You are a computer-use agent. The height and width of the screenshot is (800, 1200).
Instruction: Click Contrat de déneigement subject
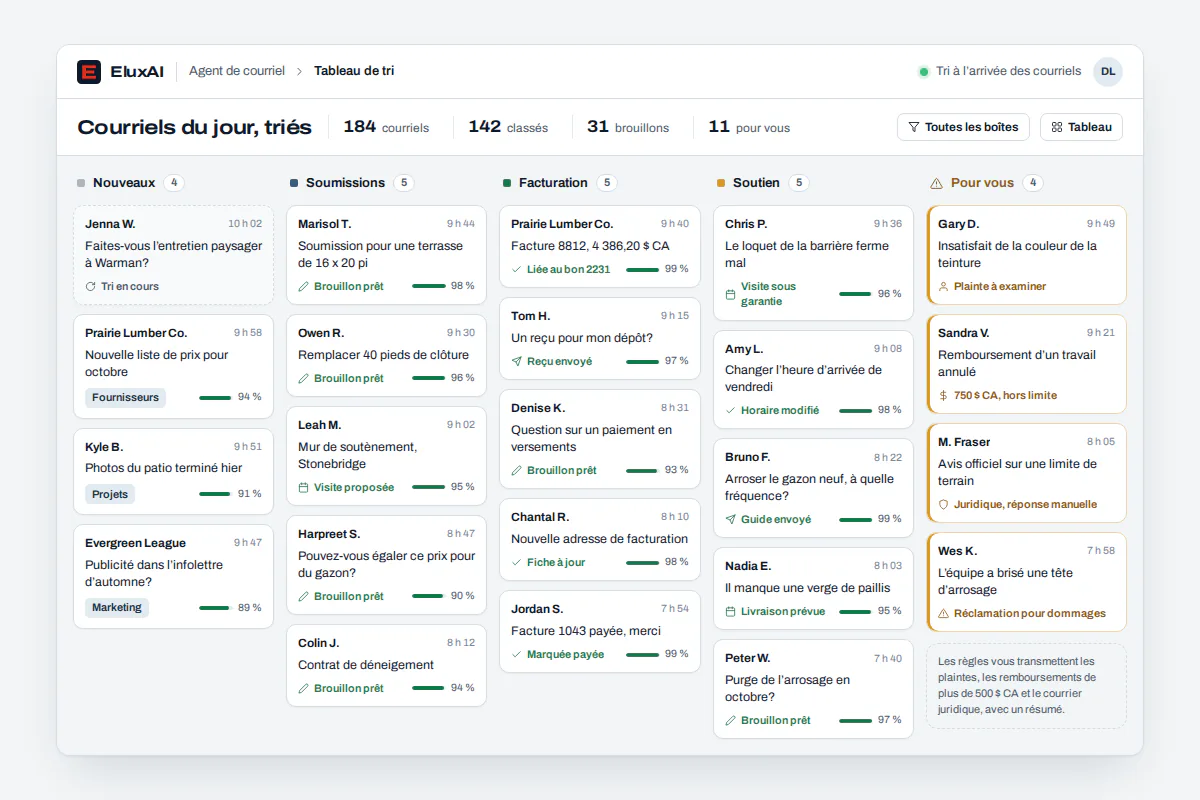pyautogui.click(x=366, y=665)
